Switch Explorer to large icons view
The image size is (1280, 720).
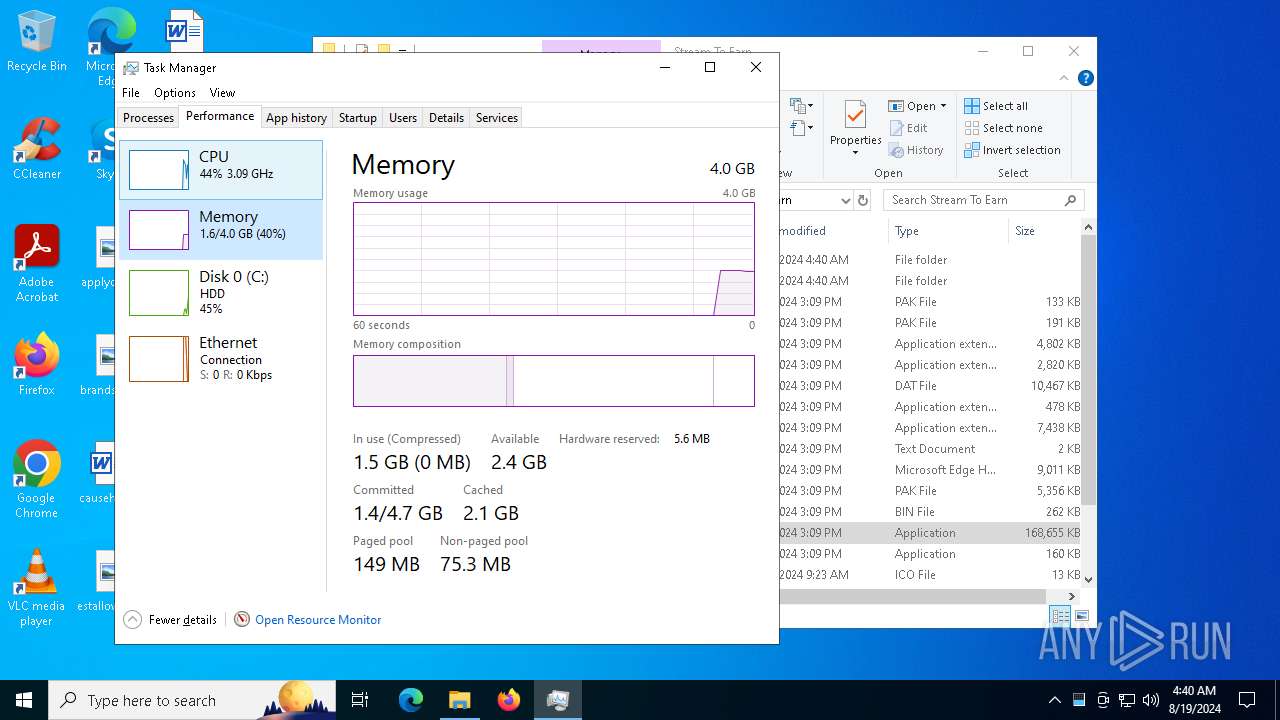coord(1082,616)
